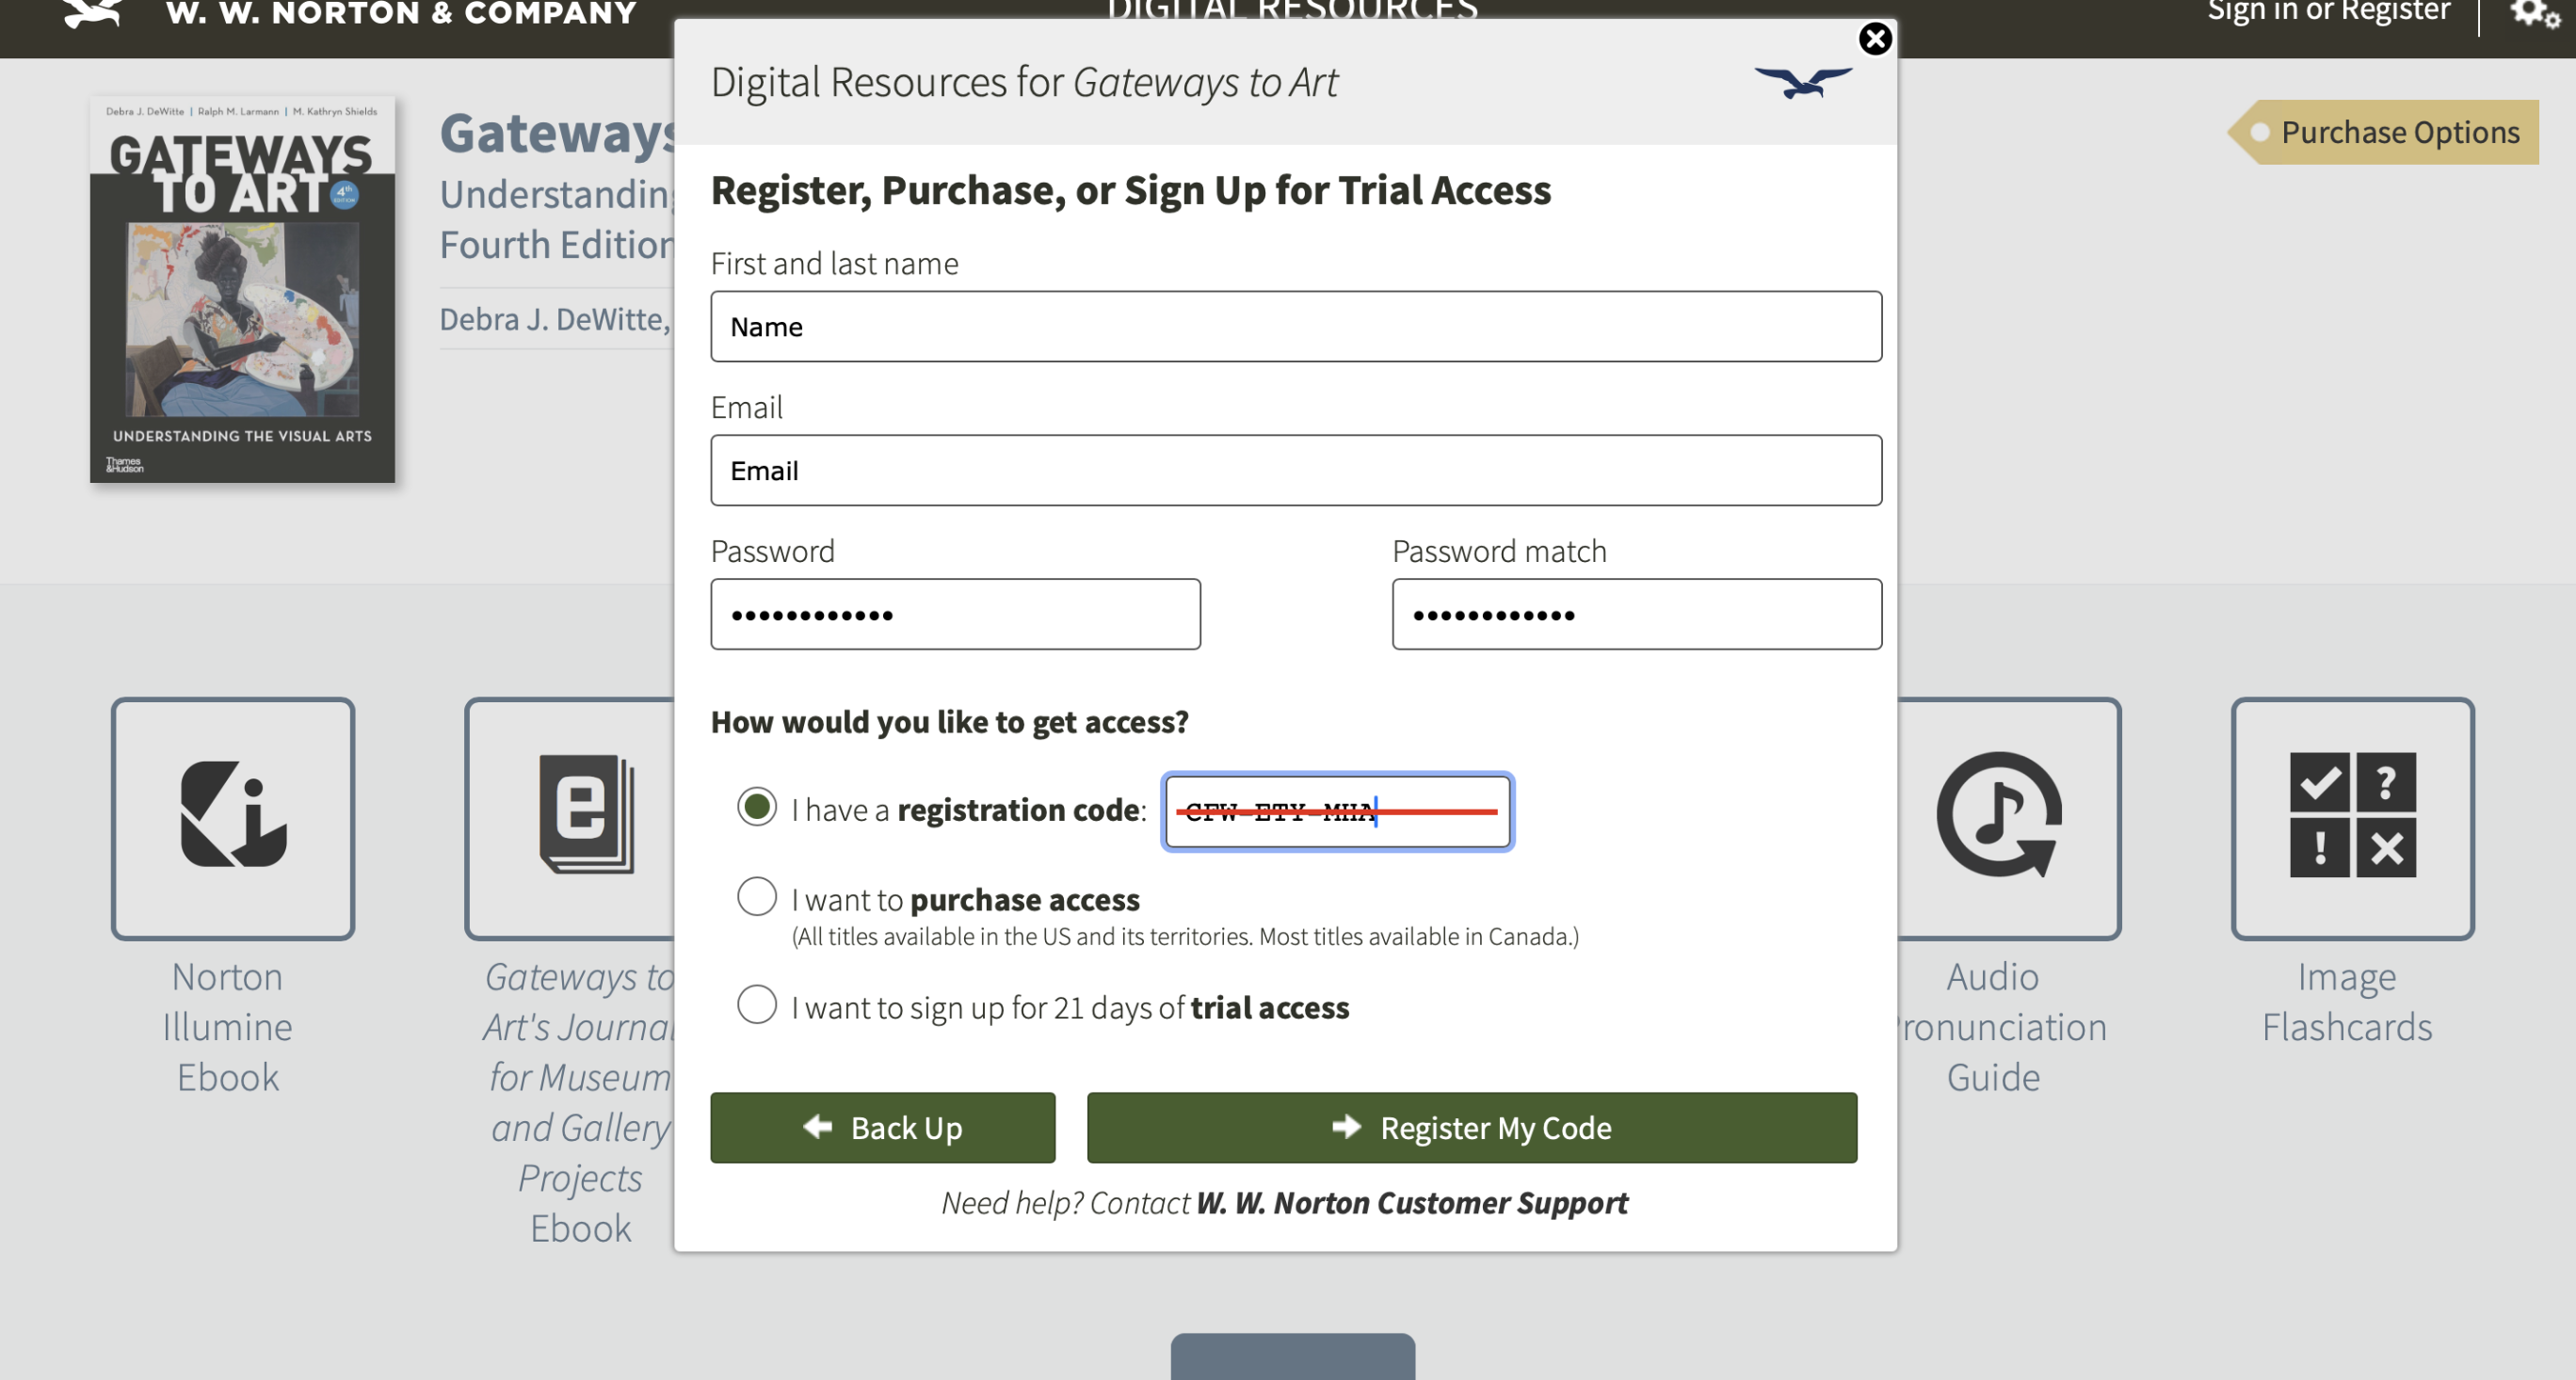Click the Gateways to Art book cover thumbnail

pyautogui.click(x=242, y=290)
